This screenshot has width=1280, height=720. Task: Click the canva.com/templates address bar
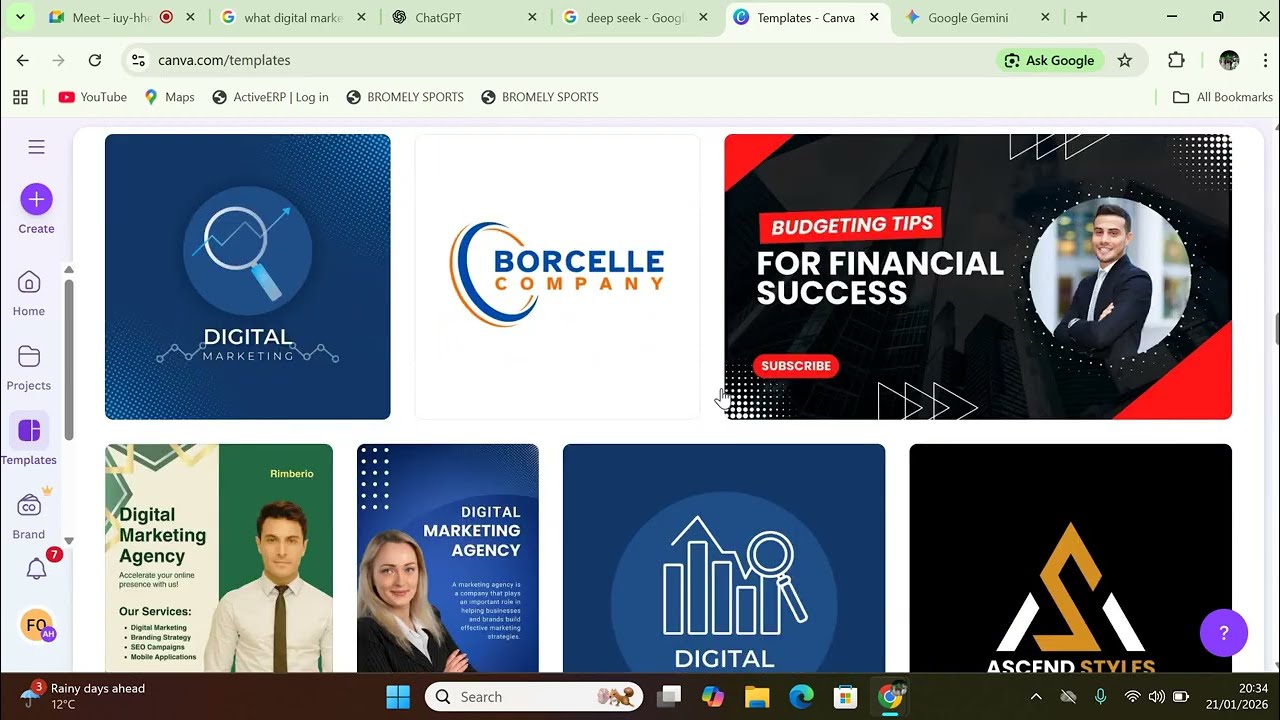(x=560, y=60)
